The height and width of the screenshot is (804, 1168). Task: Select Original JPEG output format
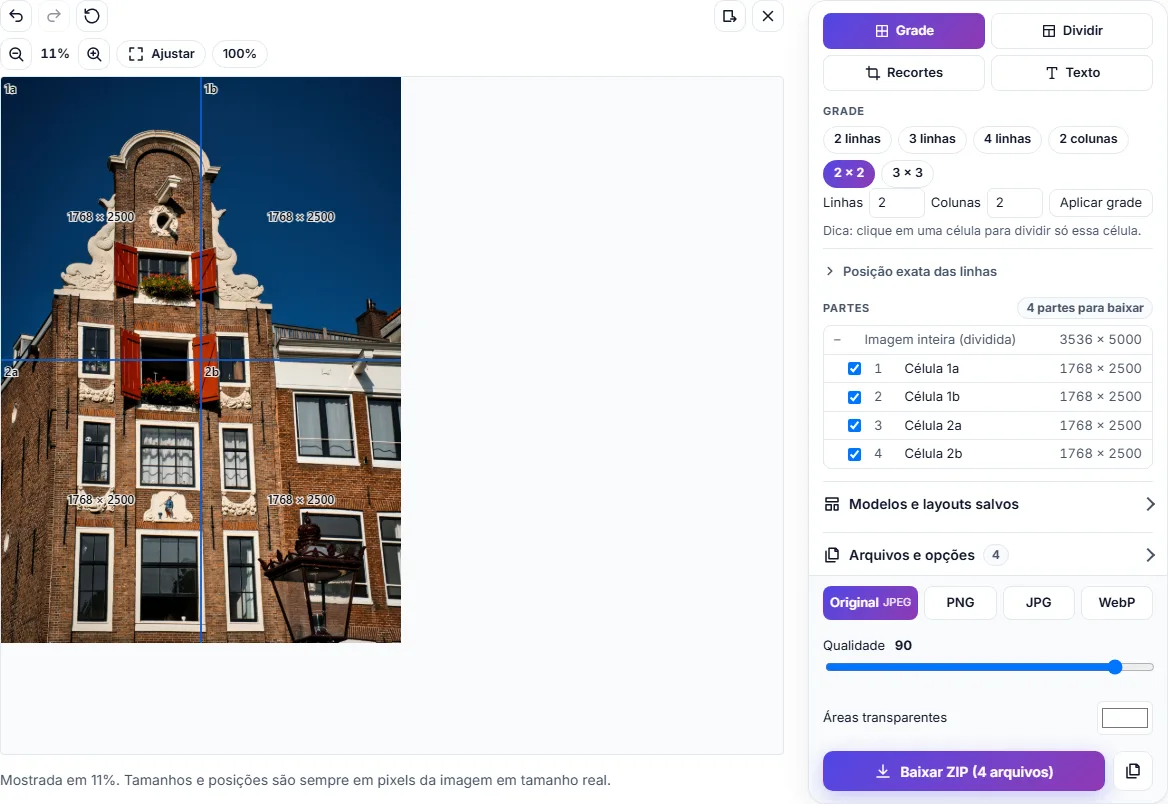870,603
